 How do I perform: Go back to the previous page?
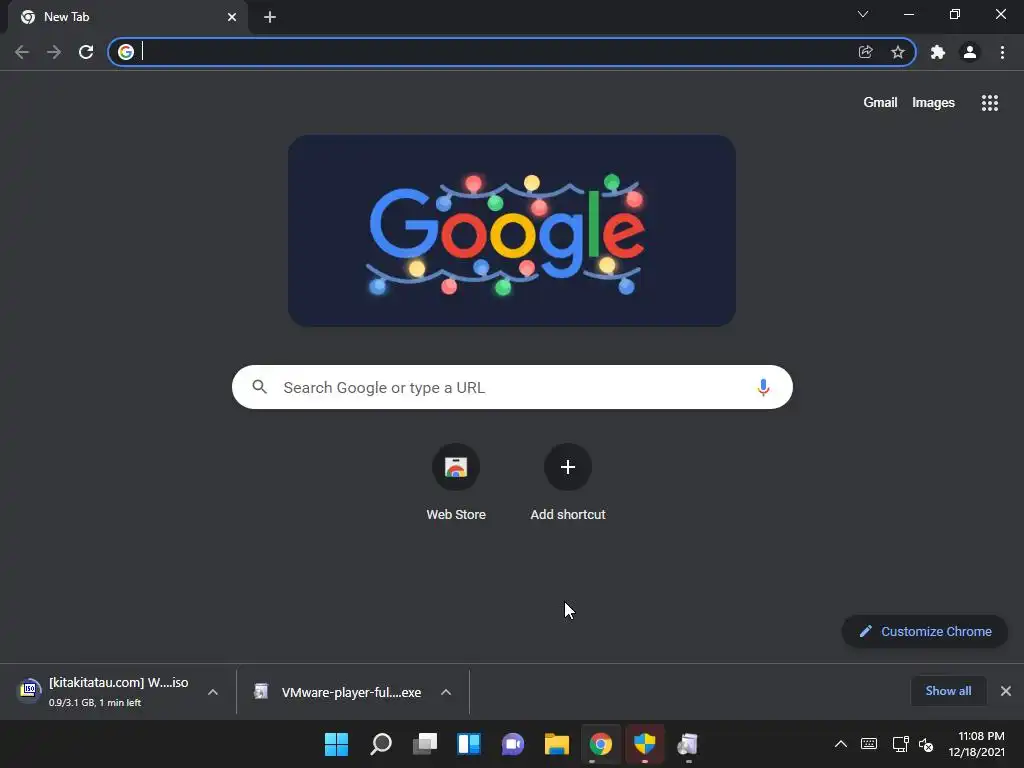click(x=22, y=52)
